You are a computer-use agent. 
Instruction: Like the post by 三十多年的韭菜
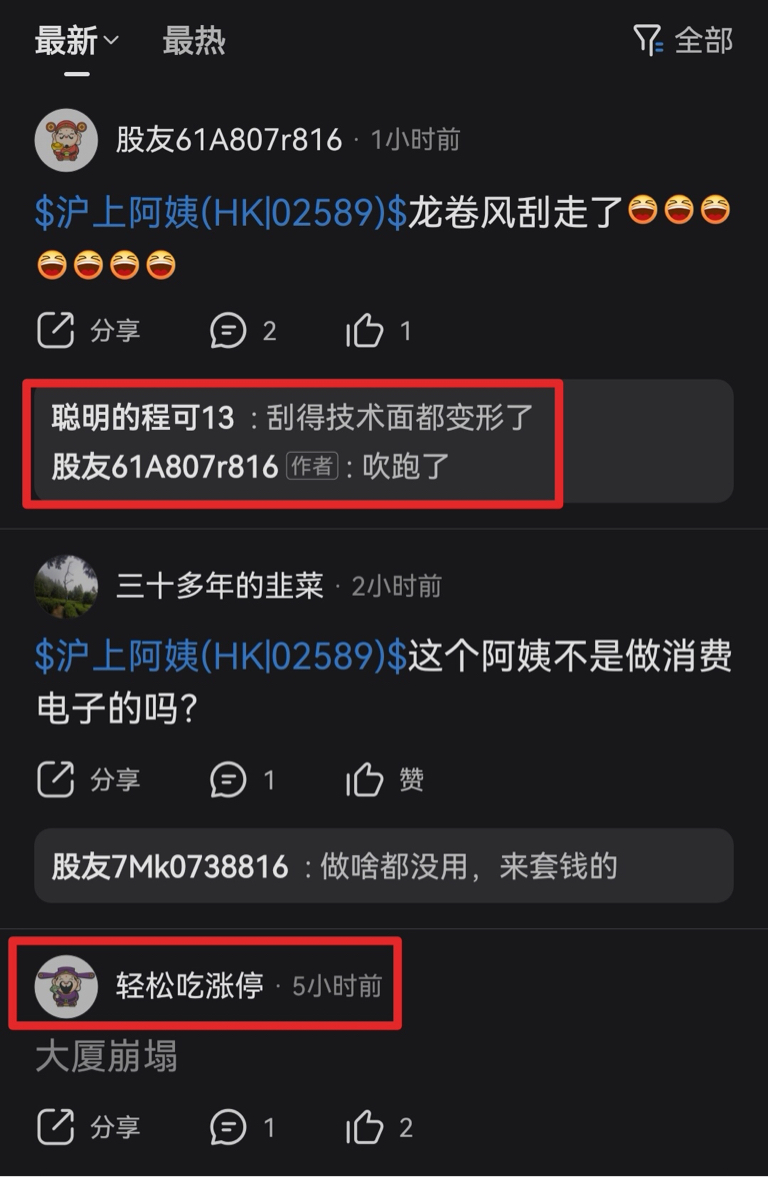(x=384, y=779)
